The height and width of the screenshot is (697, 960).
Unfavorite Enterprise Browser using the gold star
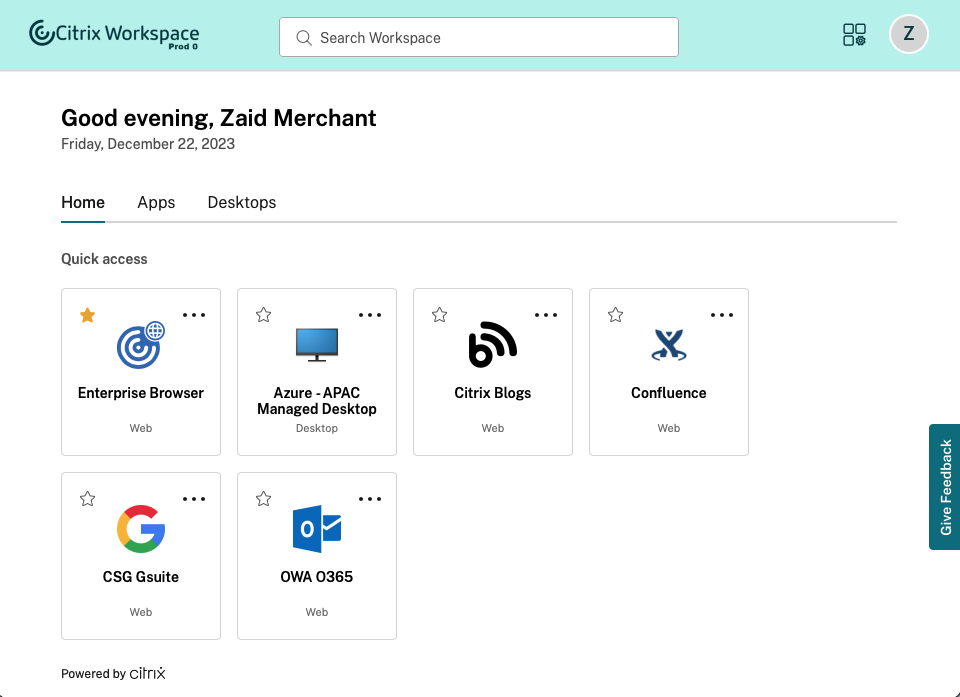[x=88, y=315]
